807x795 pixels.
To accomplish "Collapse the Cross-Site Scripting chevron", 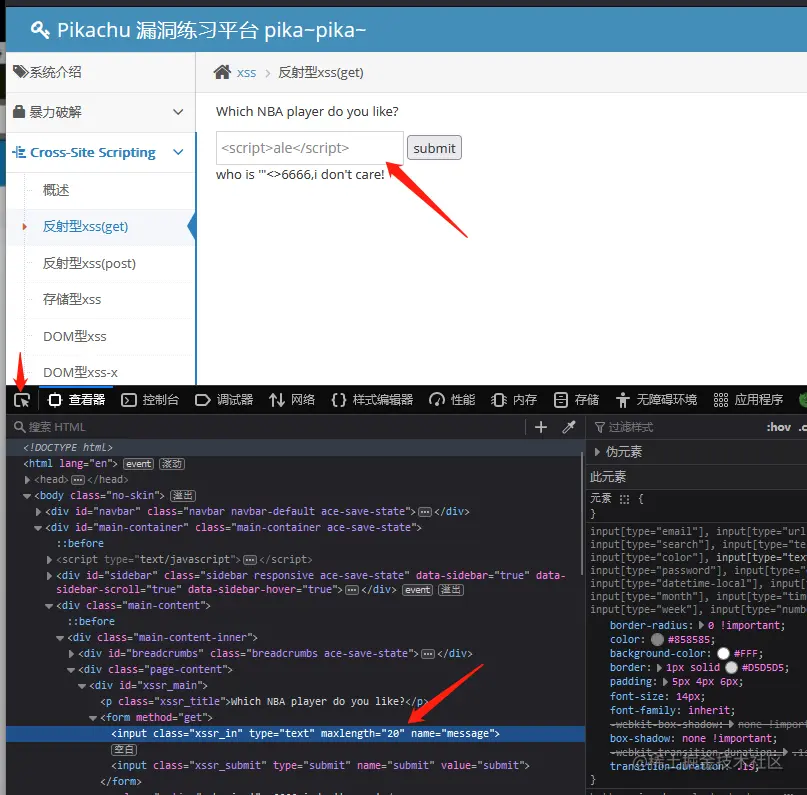I will [x=178, y=152].
